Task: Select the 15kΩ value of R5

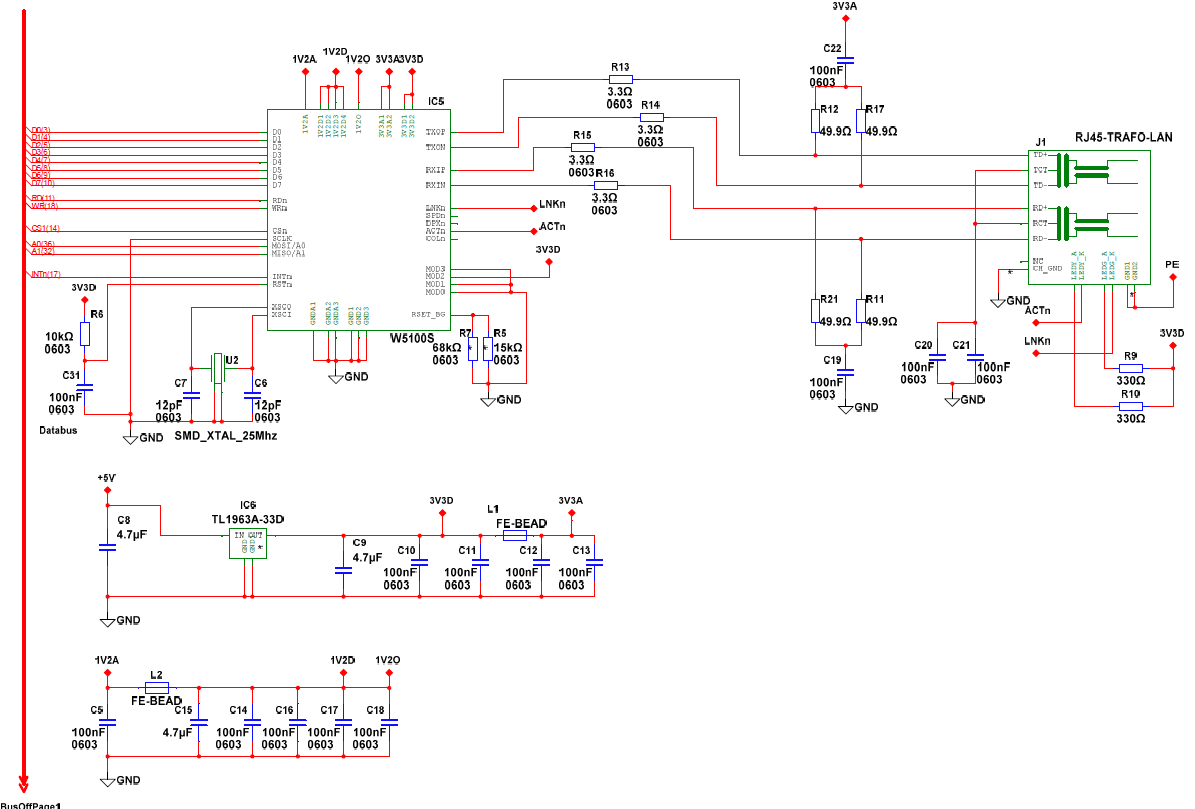Action: tap(508, 348)
